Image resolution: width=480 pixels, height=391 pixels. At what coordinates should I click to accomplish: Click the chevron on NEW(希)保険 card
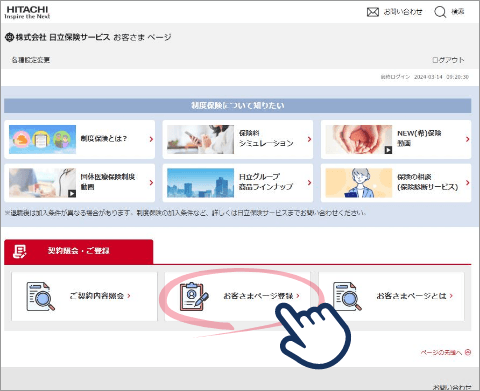(x=467, y=139)
